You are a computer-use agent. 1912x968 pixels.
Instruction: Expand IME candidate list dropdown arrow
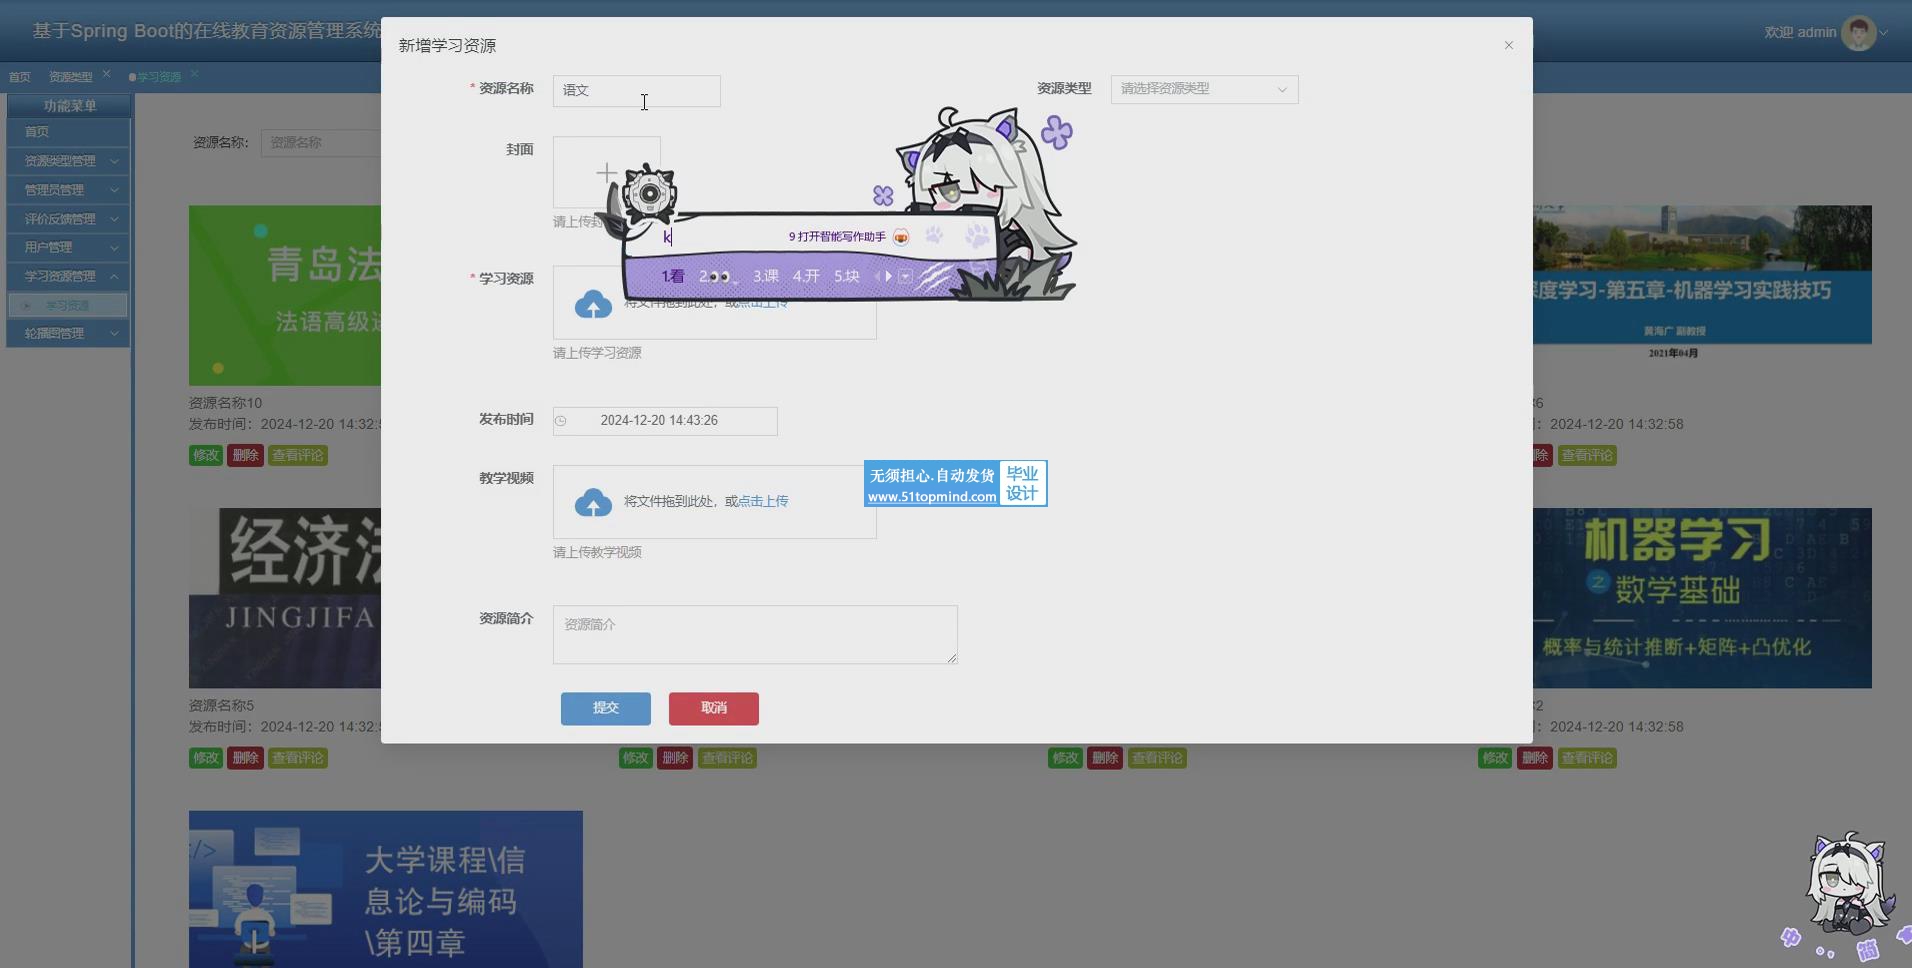(x=905, y=276)
